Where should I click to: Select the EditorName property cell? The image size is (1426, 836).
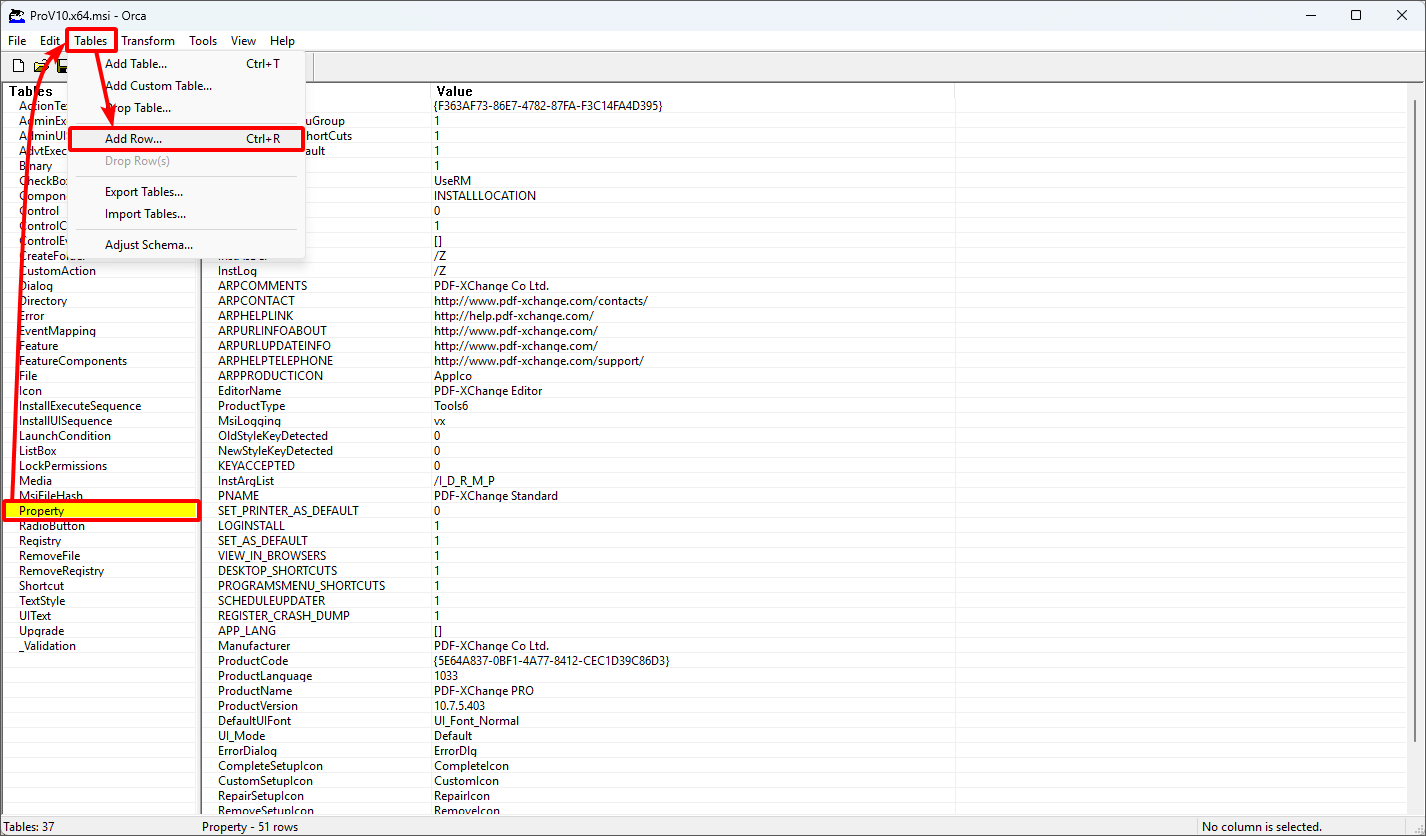tap(250, 391)
